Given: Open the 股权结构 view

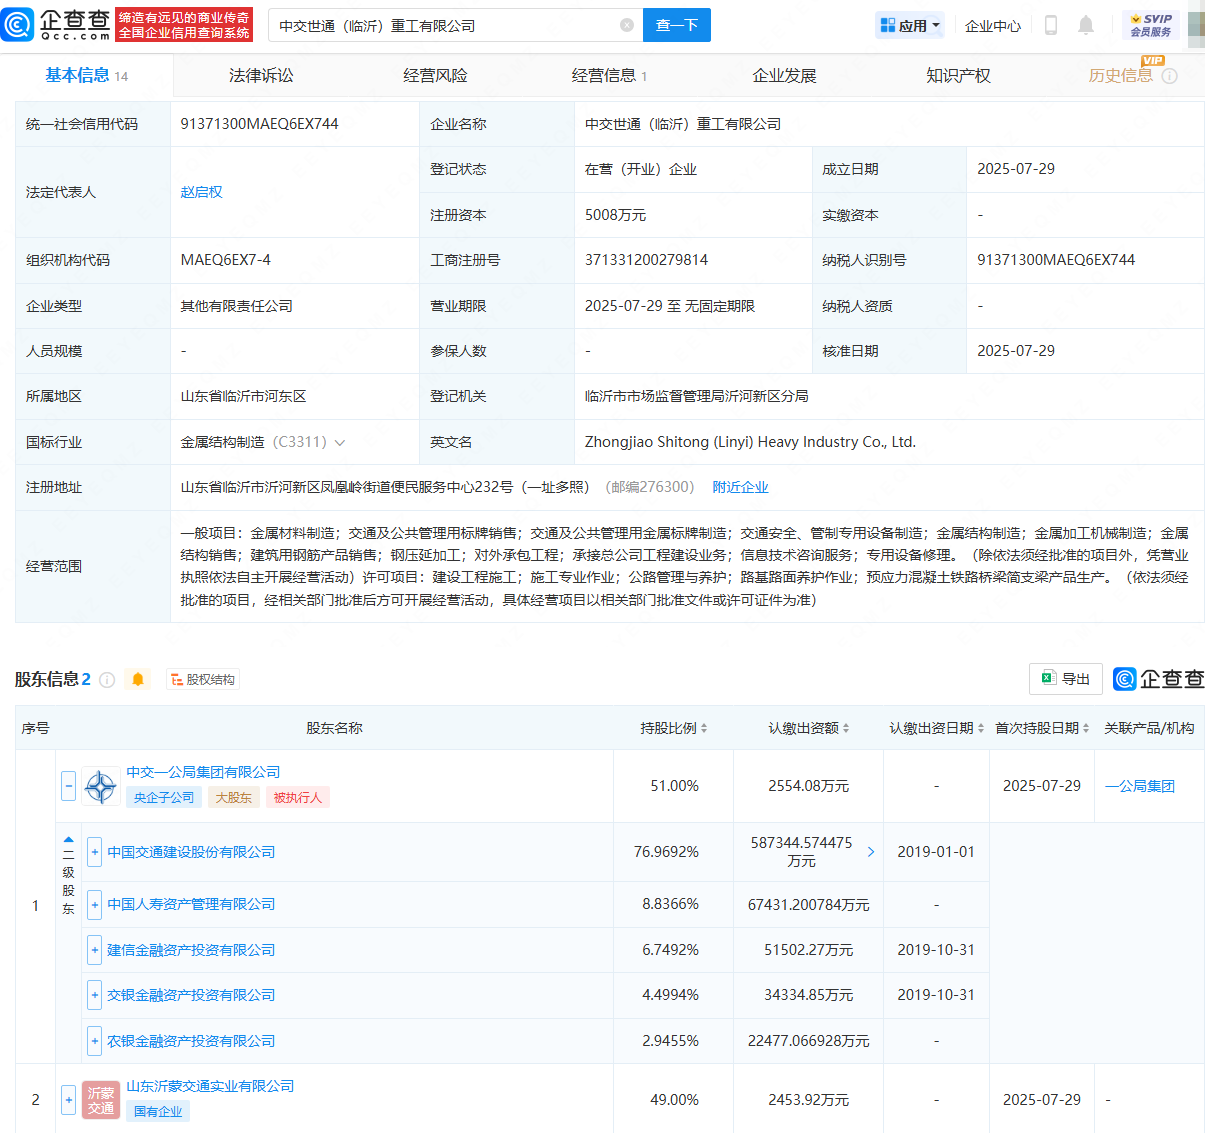Looking at the screenshot, I should (203, 680).
